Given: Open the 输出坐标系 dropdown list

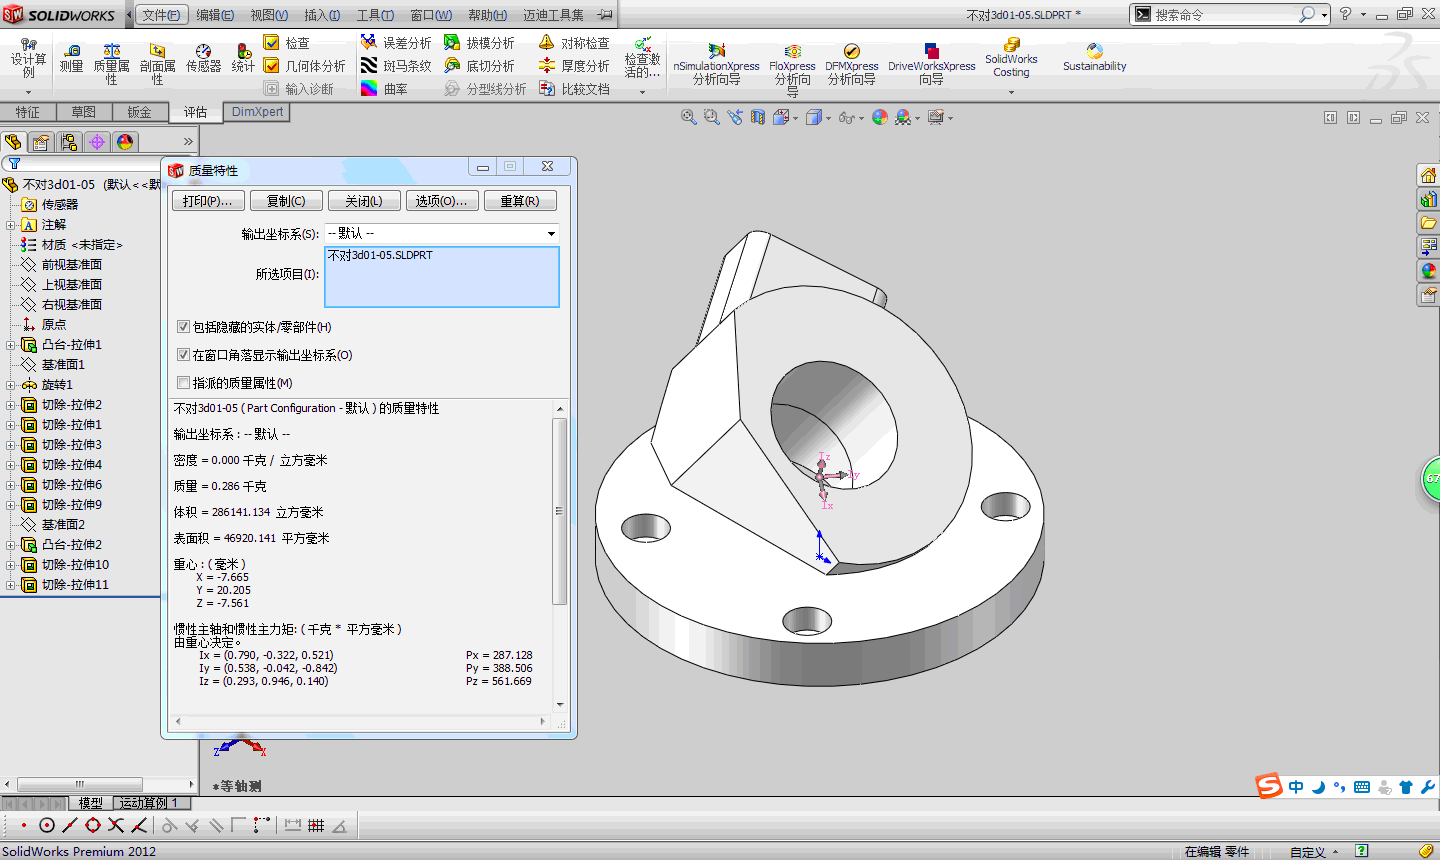Looking at the screenshot, I should pos(550,234).
